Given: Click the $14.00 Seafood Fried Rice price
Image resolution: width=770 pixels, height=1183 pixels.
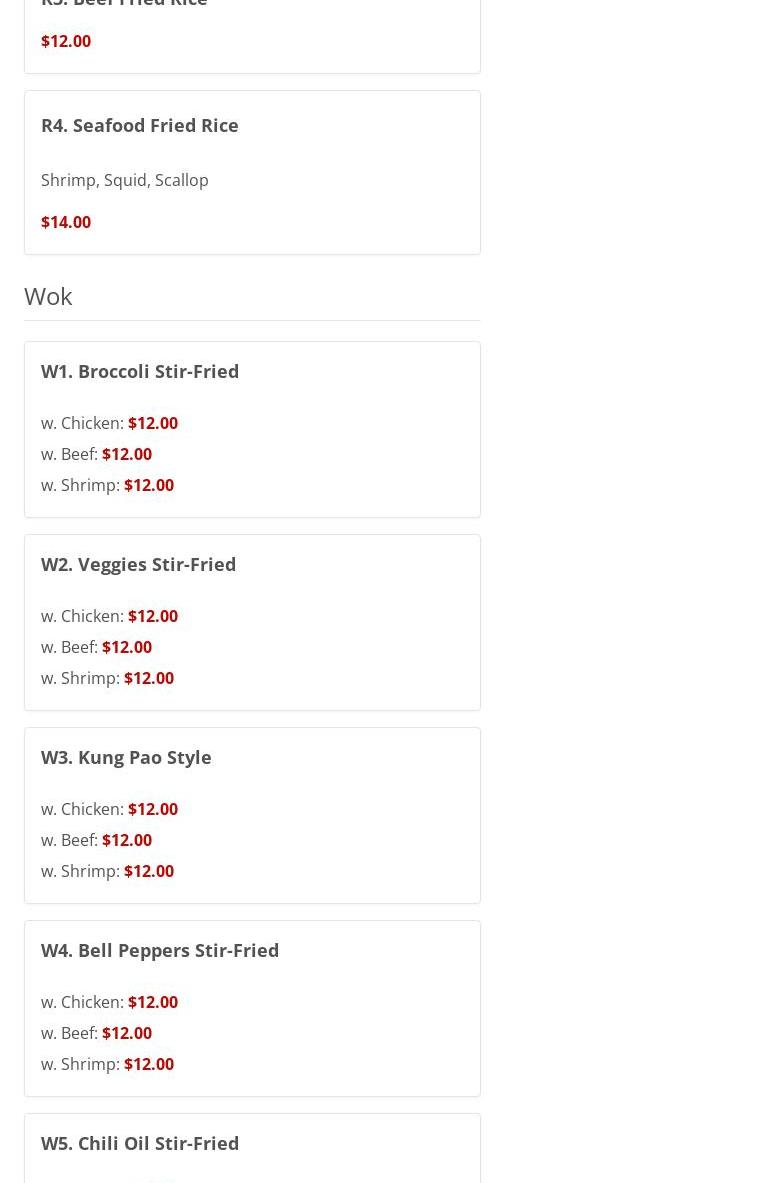Looking at the screenshot, I should click(x=66, y=222).
